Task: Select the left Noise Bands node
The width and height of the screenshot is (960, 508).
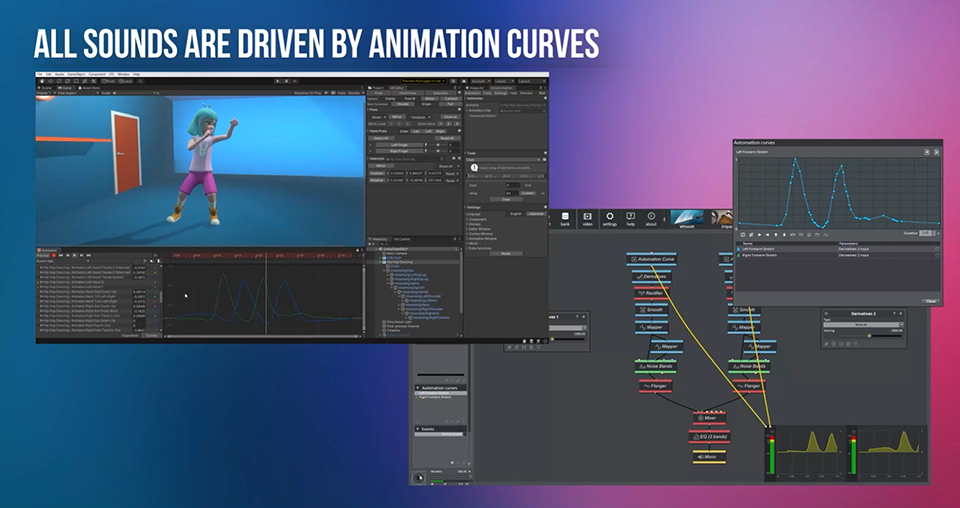Action: tap(655, 366)
